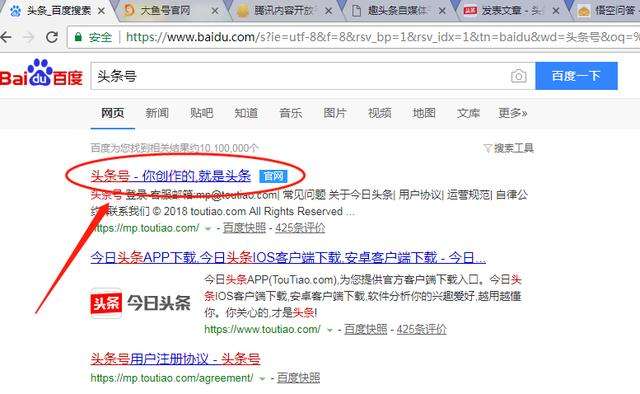
Task: Close the 发表文章 tab
Action: pyautogui.click(x=556, y=11)
